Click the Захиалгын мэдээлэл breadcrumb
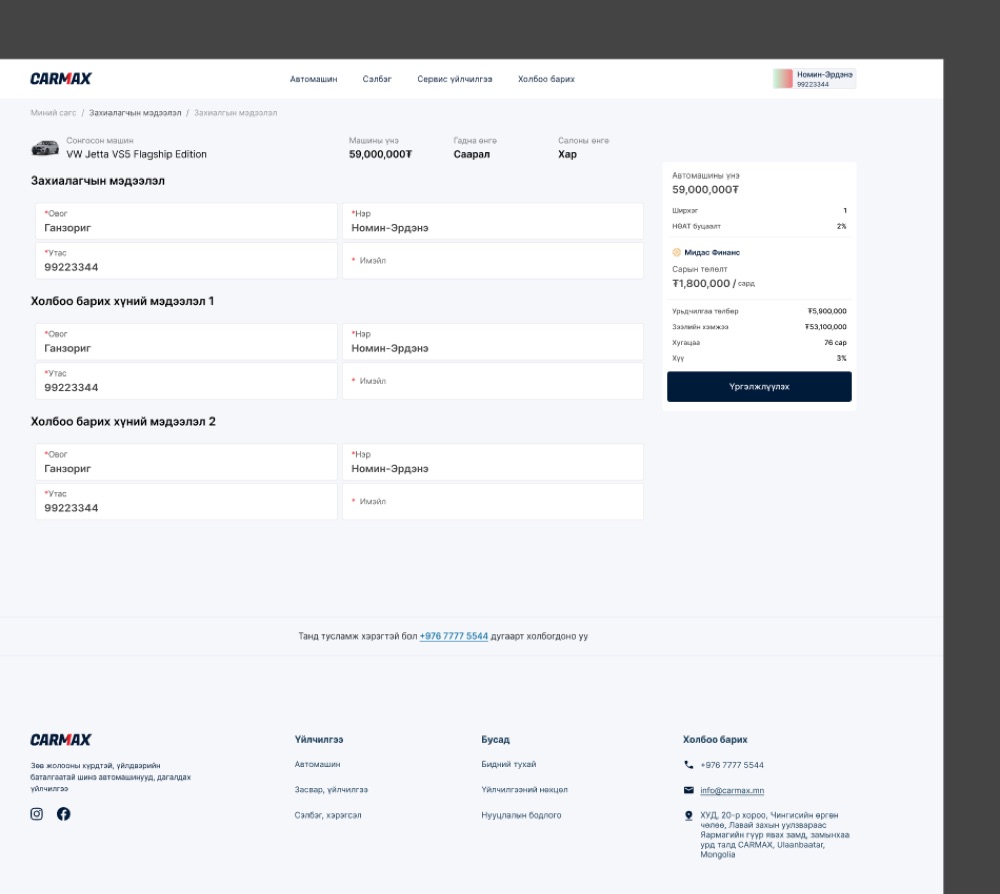1000x894 pixels. click(x=235, y=113)
